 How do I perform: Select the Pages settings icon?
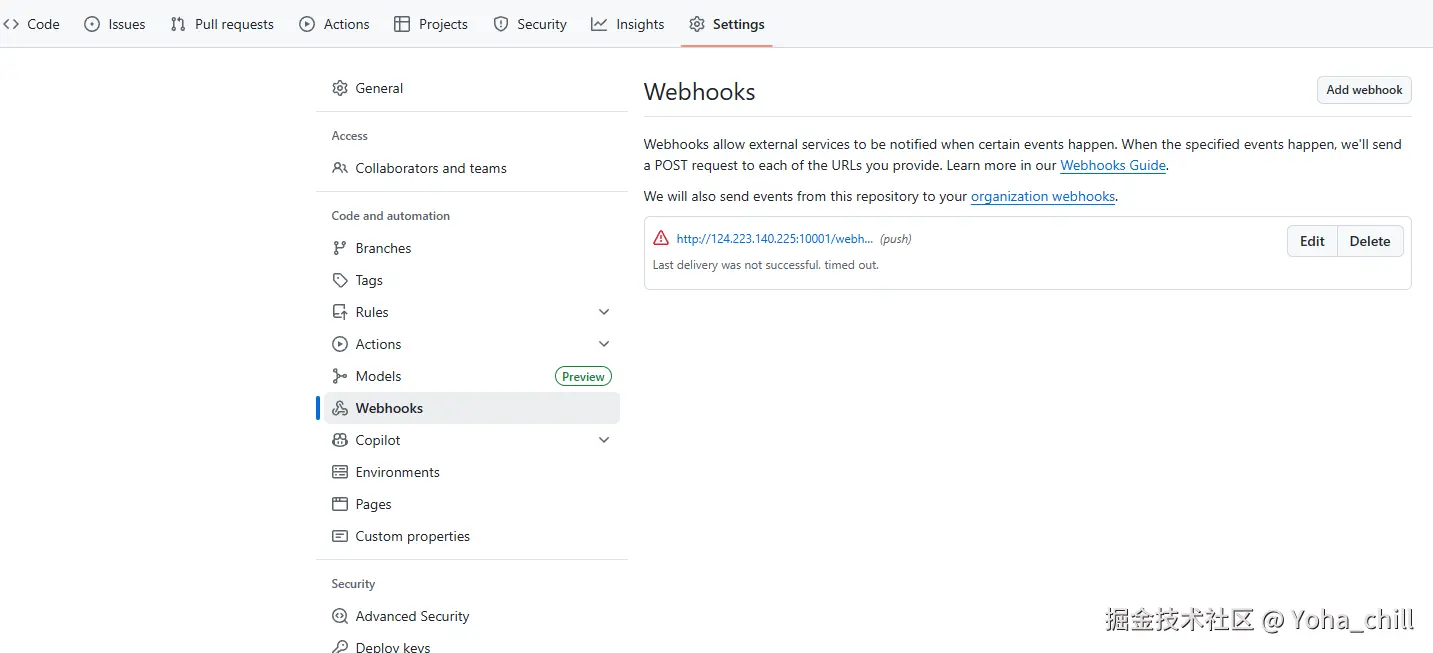pyautogui.click(x=341, y=504)
